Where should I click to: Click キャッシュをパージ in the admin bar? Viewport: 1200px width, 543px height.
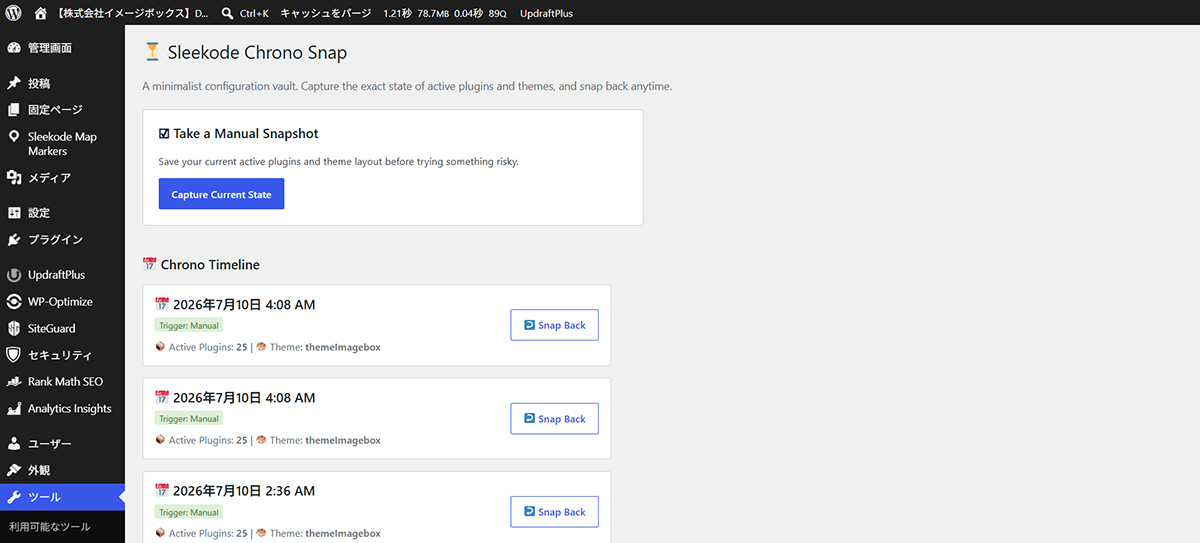click(x=326, y=13)
